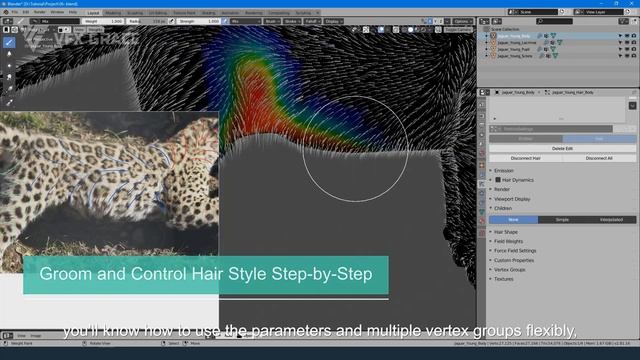Viewport: 640px width, 360px height.
Task: Open the Stroke settings dropdown
Action: click(x=292, y=21)
